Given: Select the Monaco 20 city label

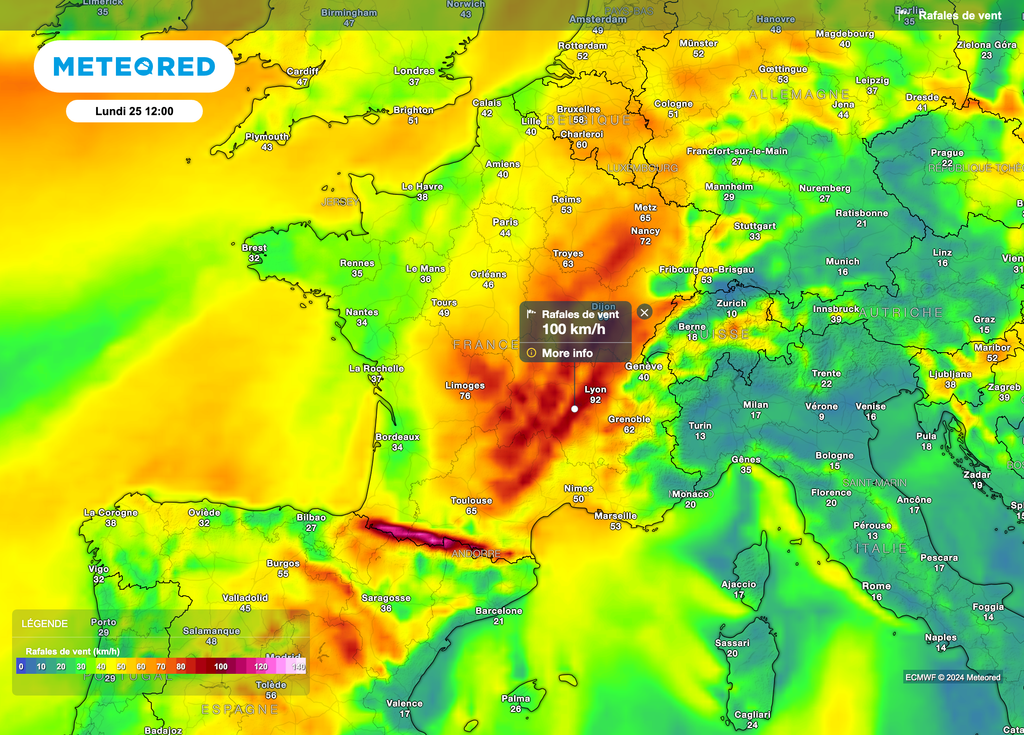Looking at the screenshot, I should [x=690, y=499].
